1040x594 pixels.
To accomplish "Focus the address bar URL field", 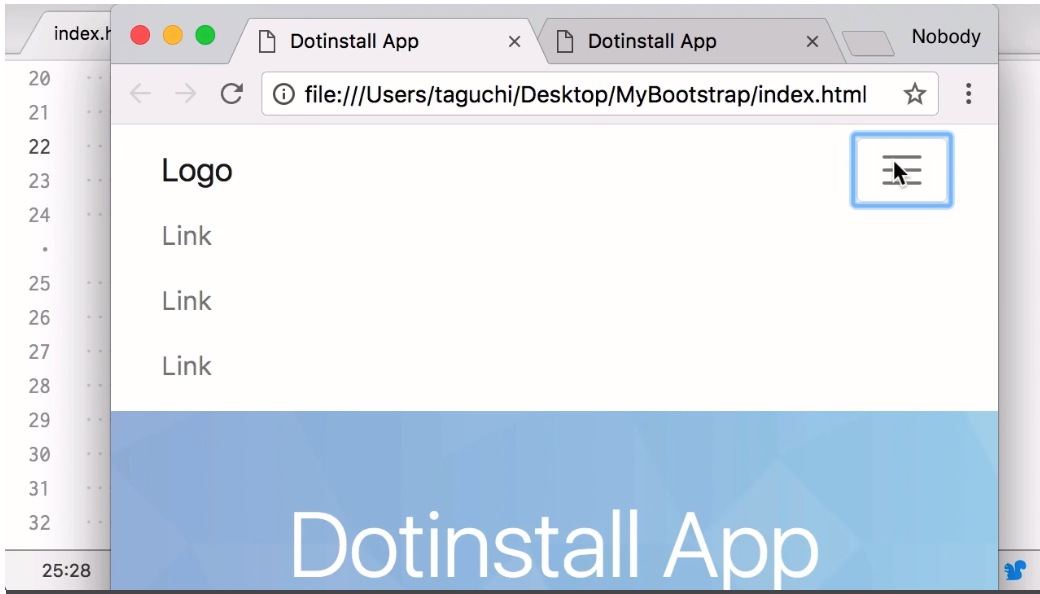I will [585, 94].
